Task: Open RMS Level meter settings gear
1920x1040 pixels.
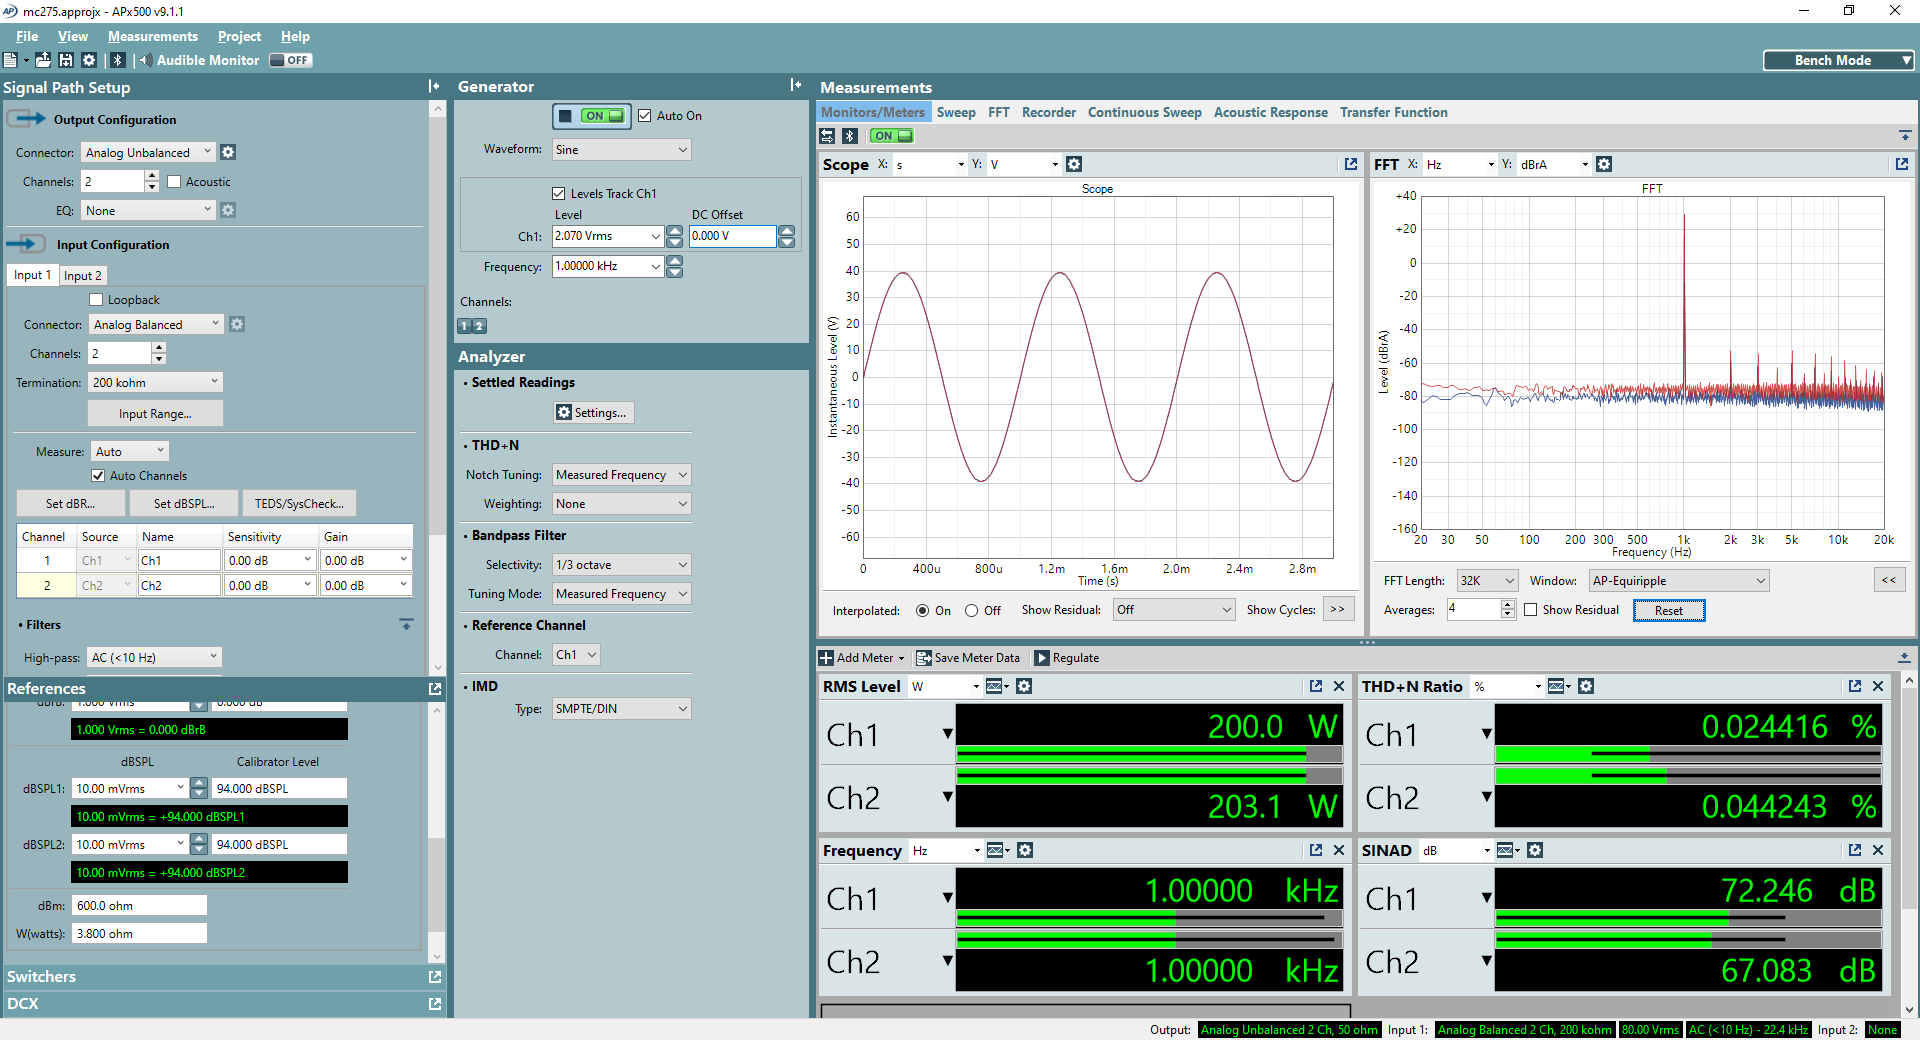Action: (1024, 686)
